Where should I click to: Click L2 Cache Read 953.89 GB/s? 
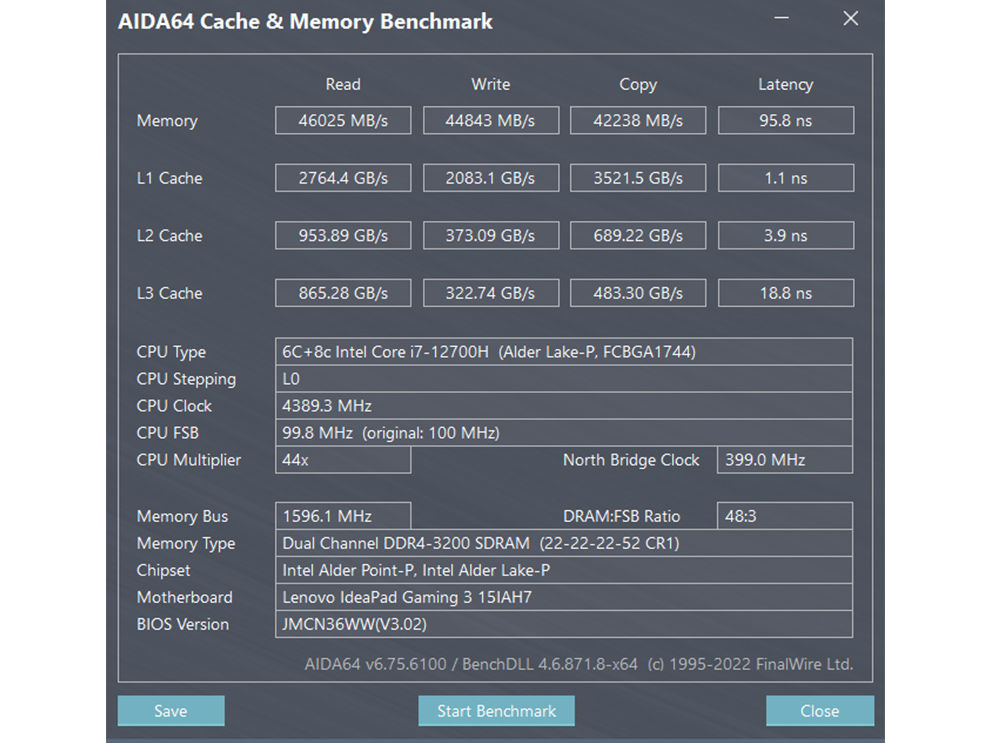343,235
